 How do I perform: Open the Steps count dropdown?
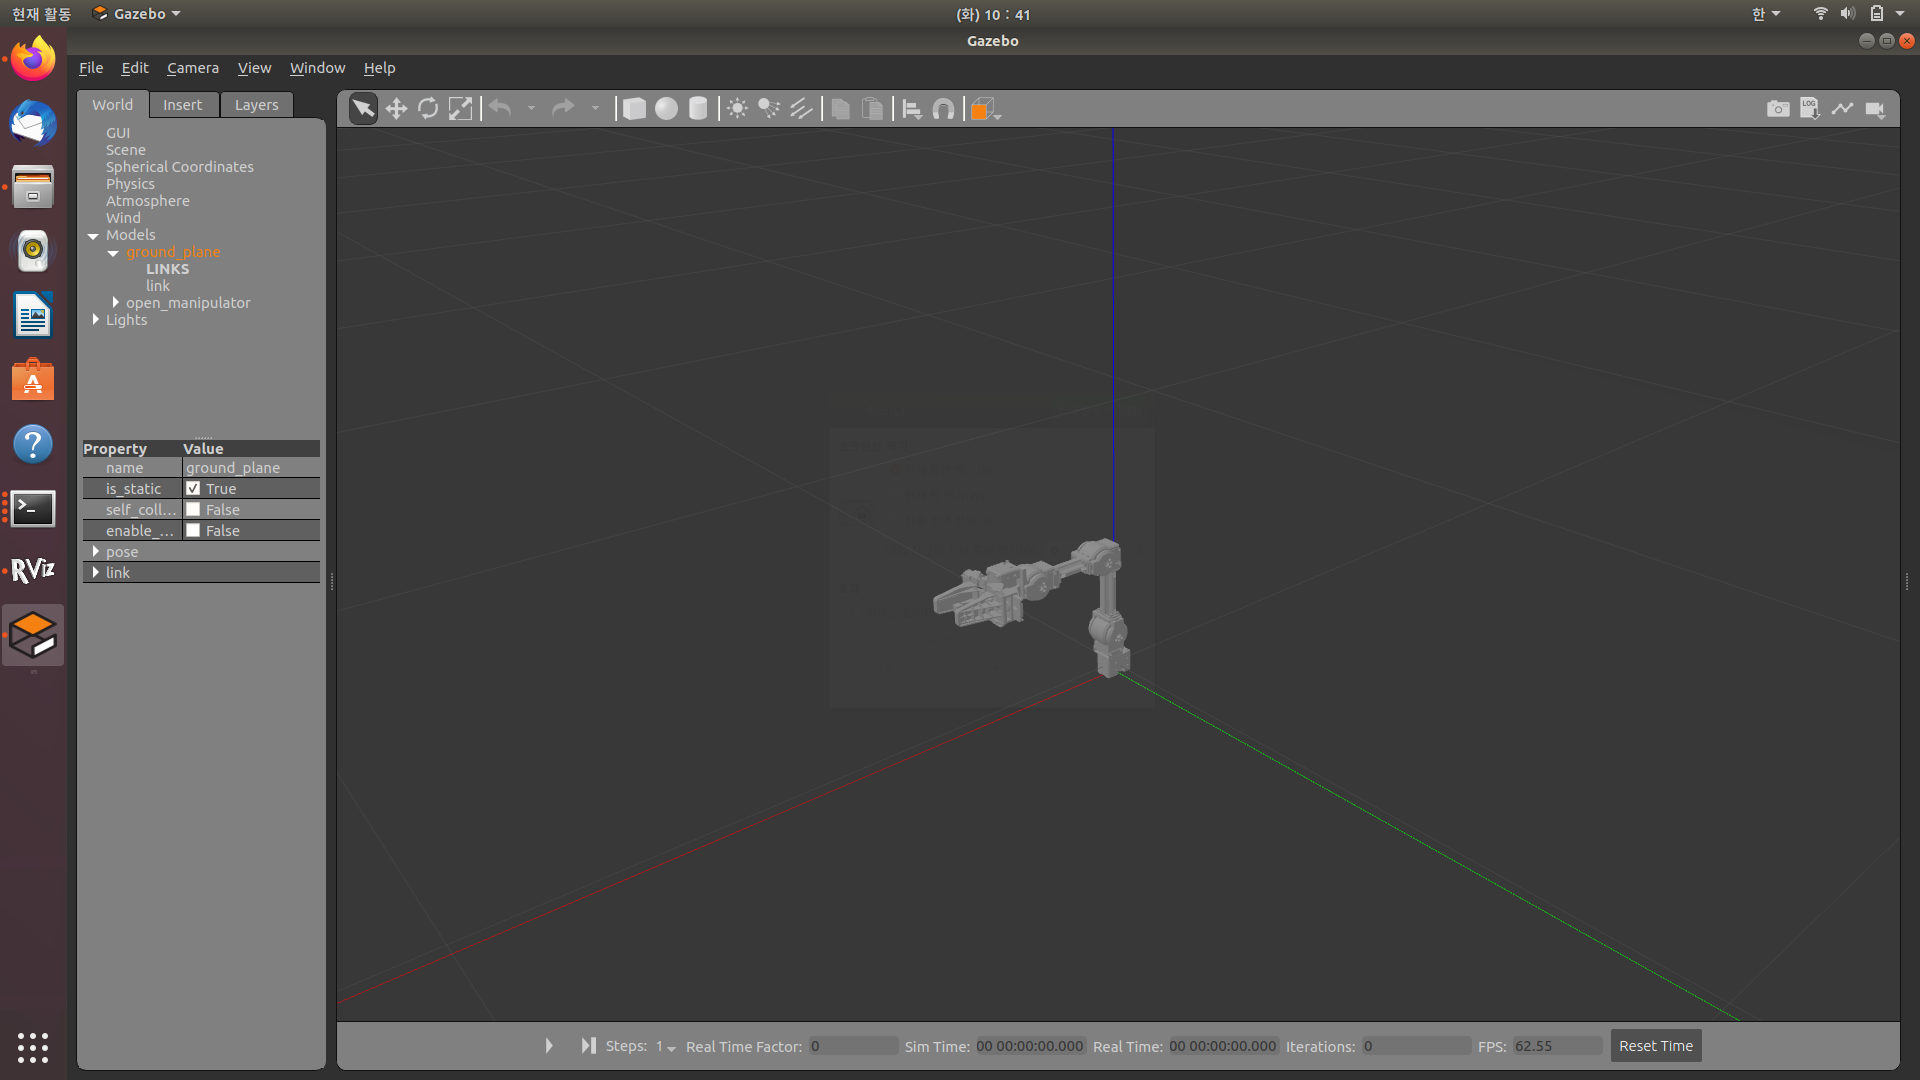point(665,1047)
